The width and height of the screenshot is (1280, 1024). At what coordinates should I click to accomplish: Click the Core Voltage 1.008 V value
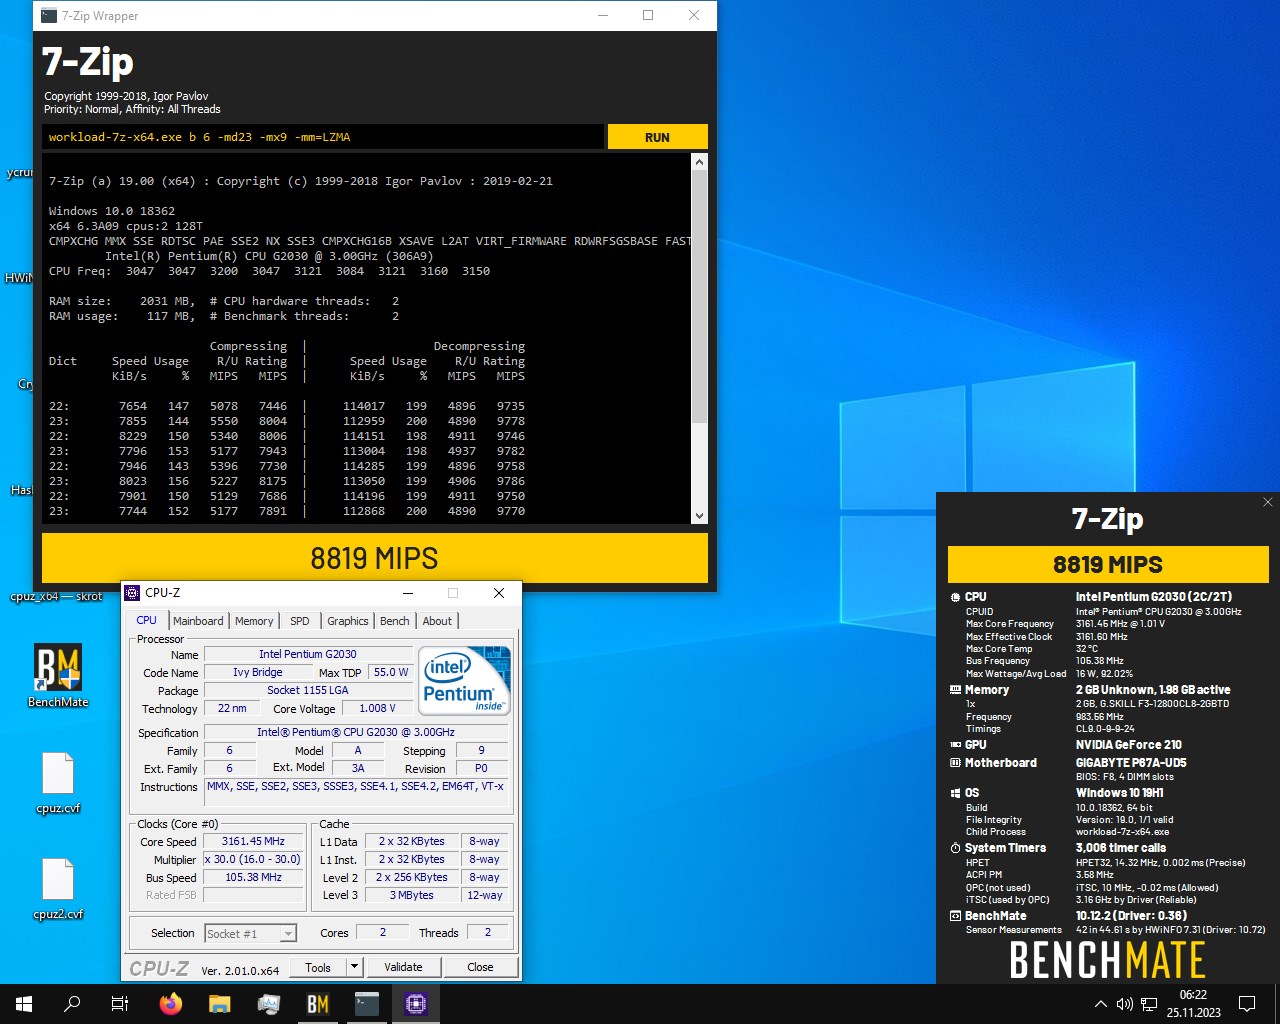pos(377,708)
